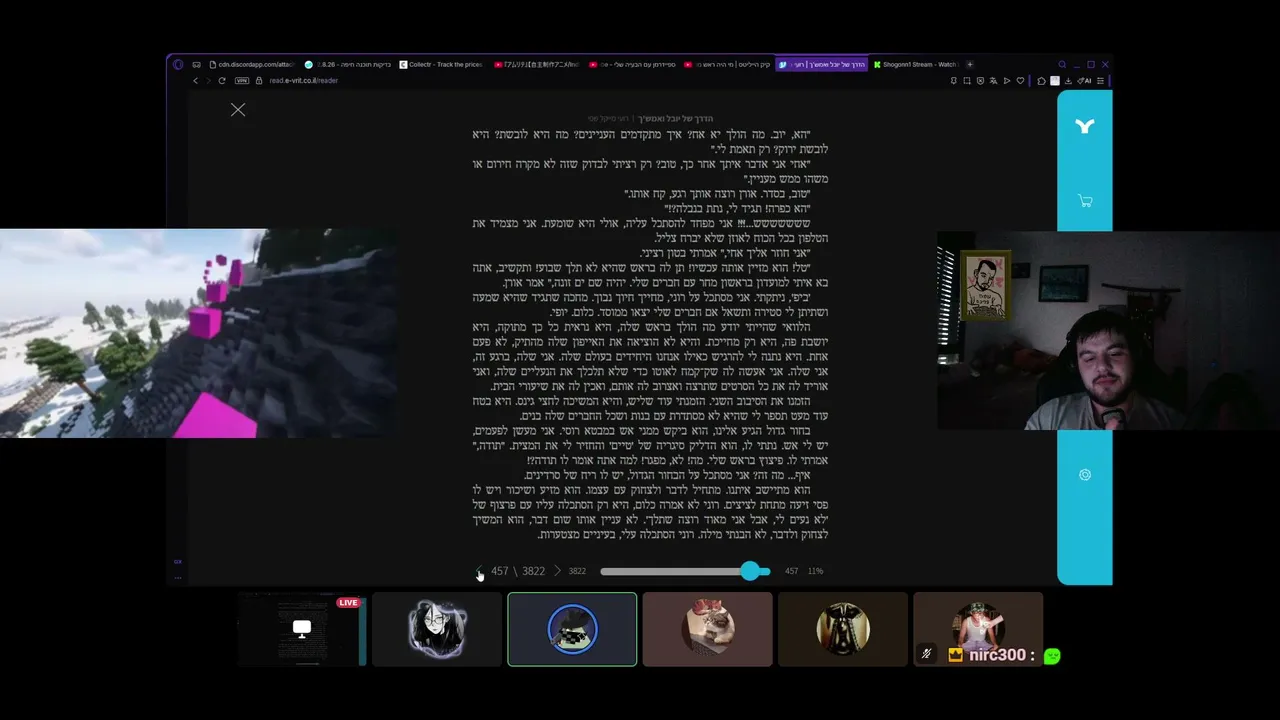
Task: Select the green-highlighted speaking participant tile
Action: [x=572, y=629]
